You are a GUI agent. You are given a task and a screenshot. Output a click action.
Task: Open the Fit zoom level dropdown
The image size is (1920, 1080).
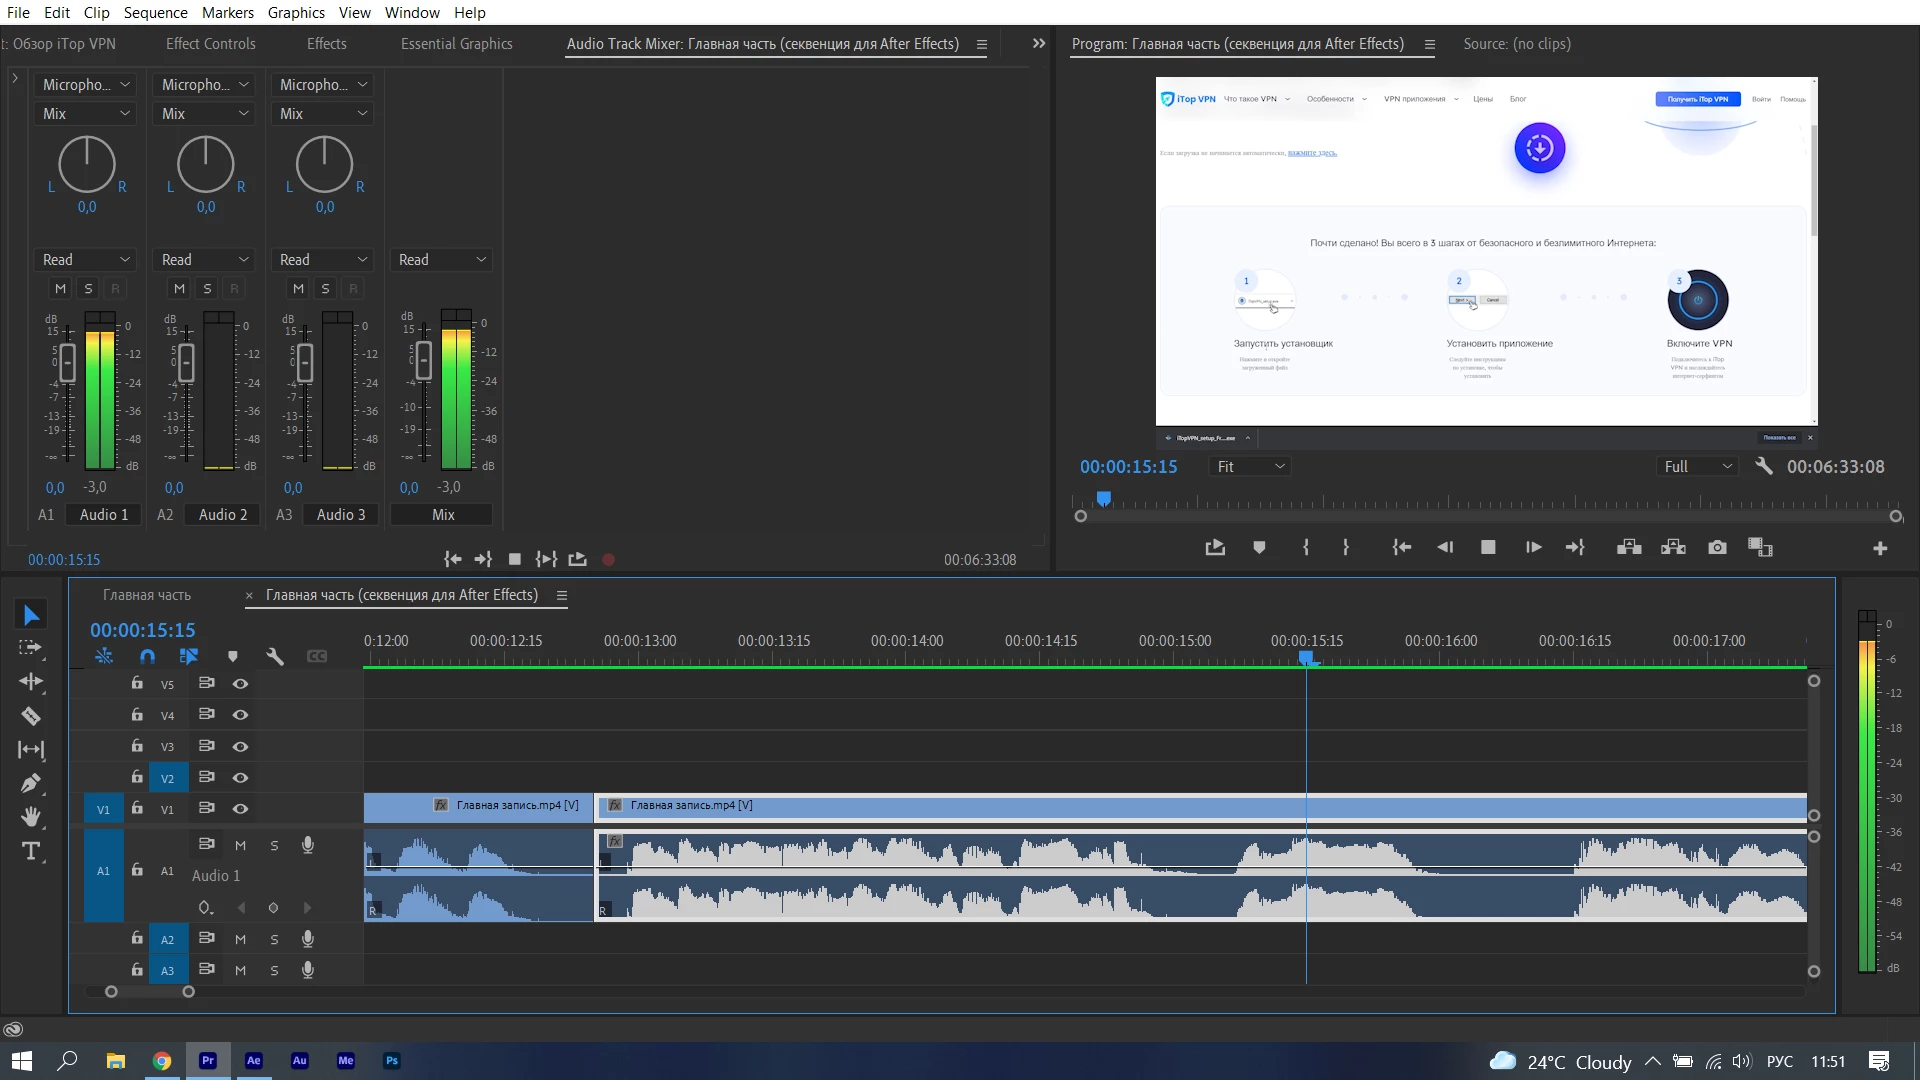1249,467
